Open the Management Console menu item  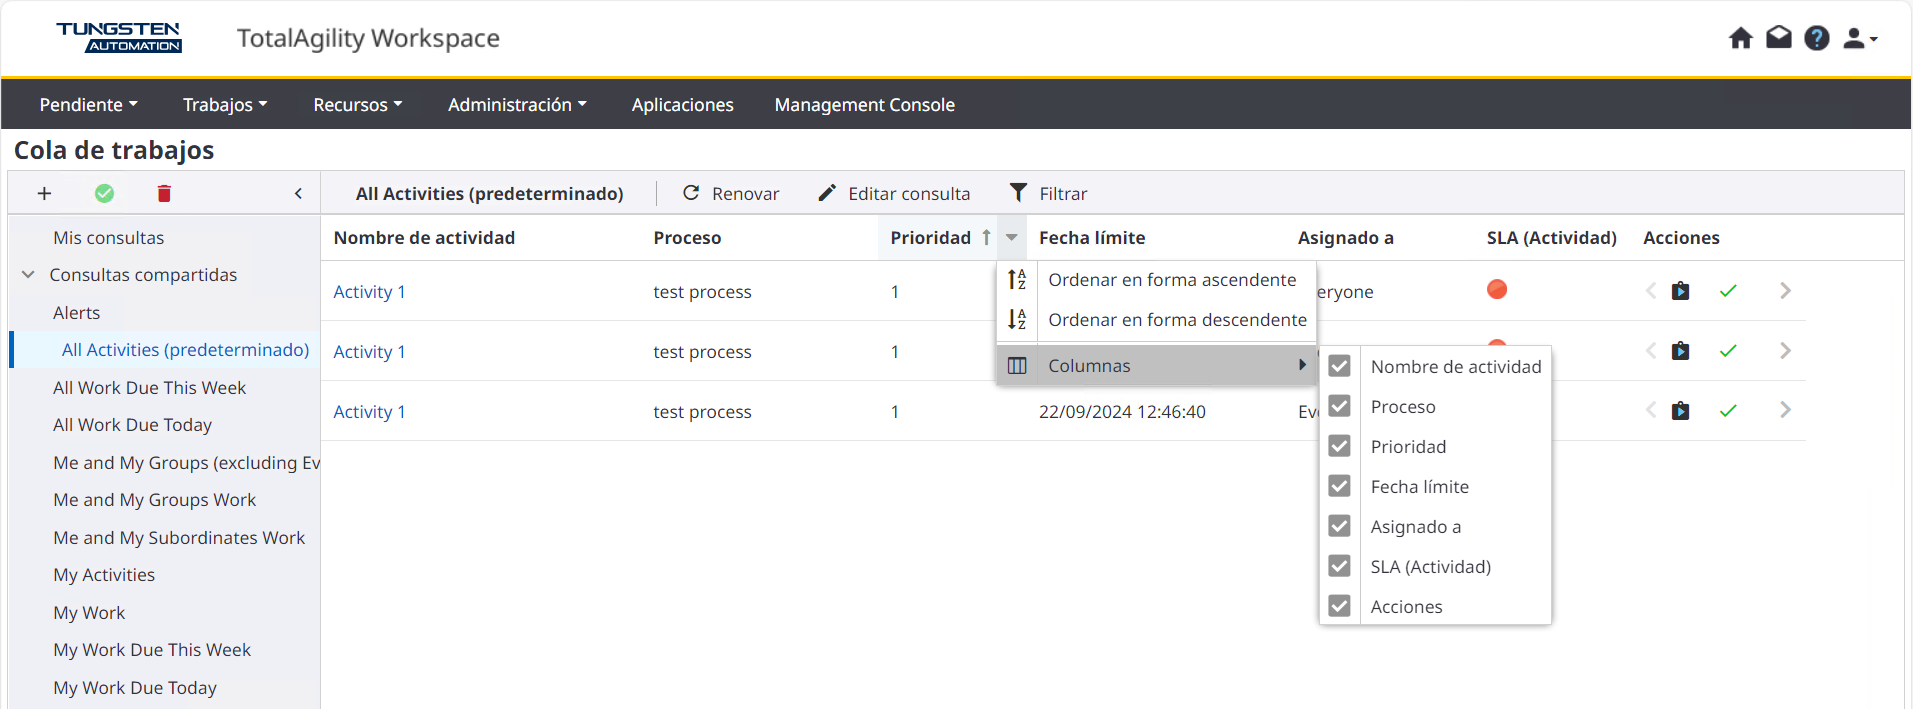coord(864,105)
